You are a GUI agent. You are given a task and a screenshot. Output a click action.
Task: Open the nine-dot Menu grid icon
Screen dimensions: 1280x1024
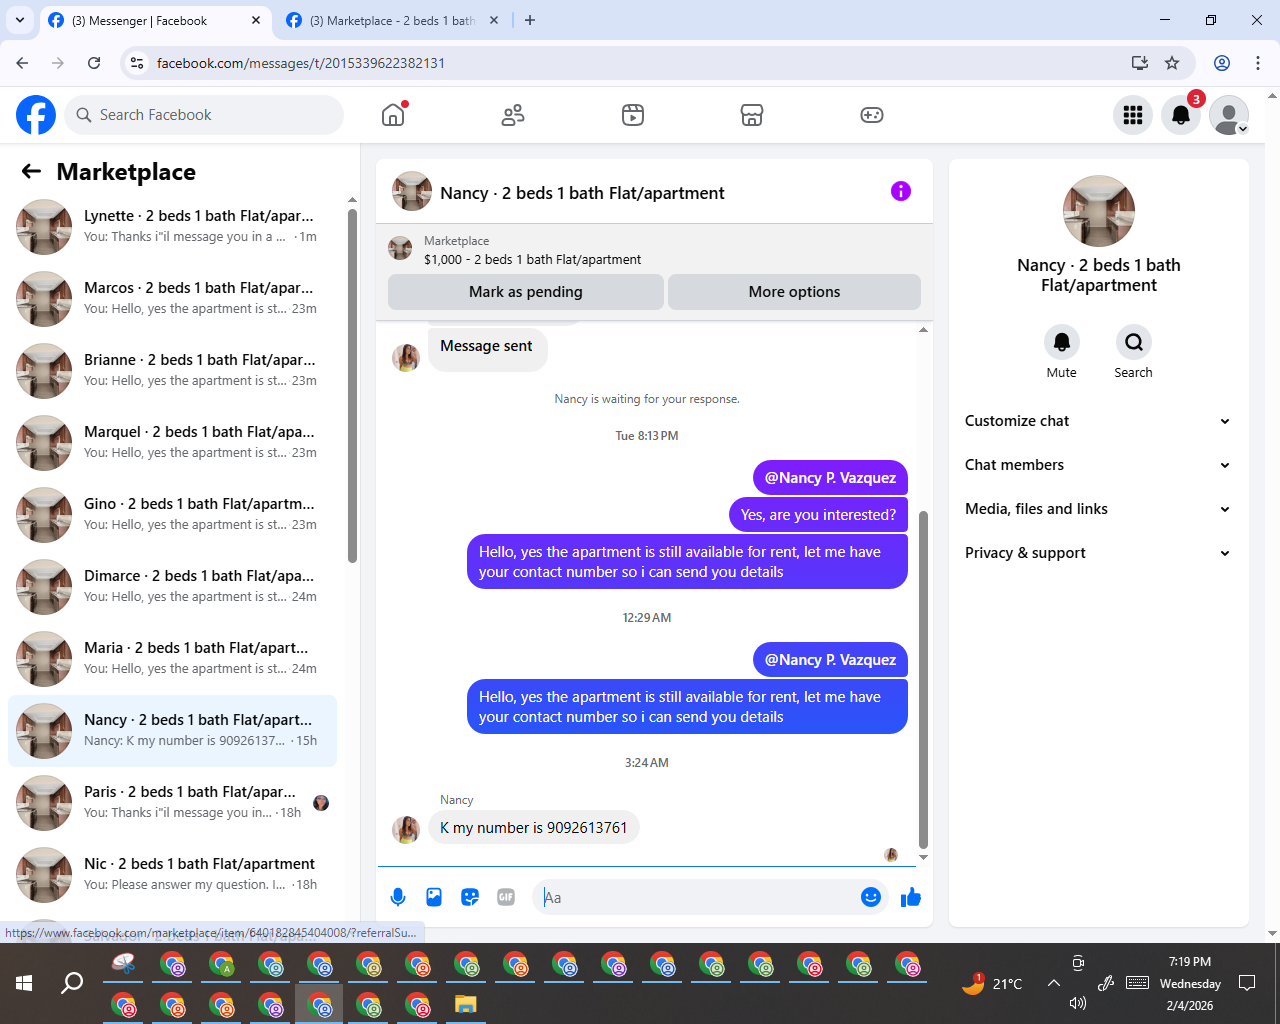(1133, 115)
